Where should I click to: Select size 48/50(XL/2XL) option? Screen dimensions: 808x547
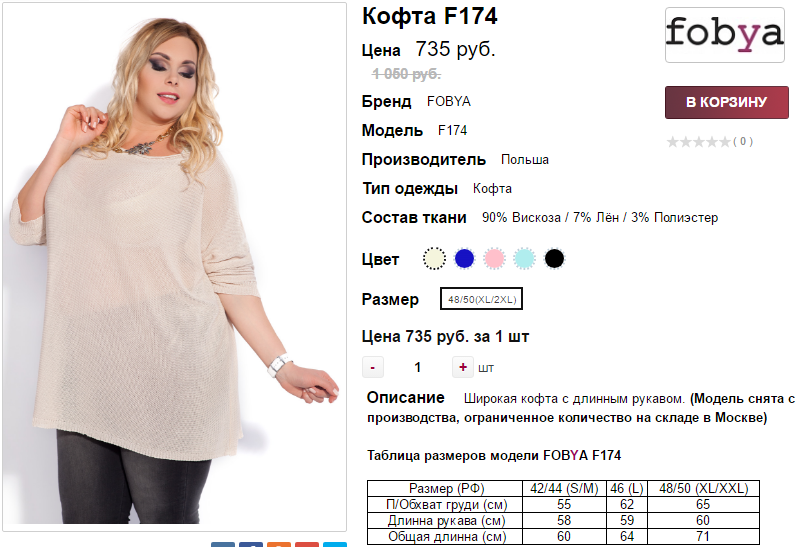[x=481, y=299]
